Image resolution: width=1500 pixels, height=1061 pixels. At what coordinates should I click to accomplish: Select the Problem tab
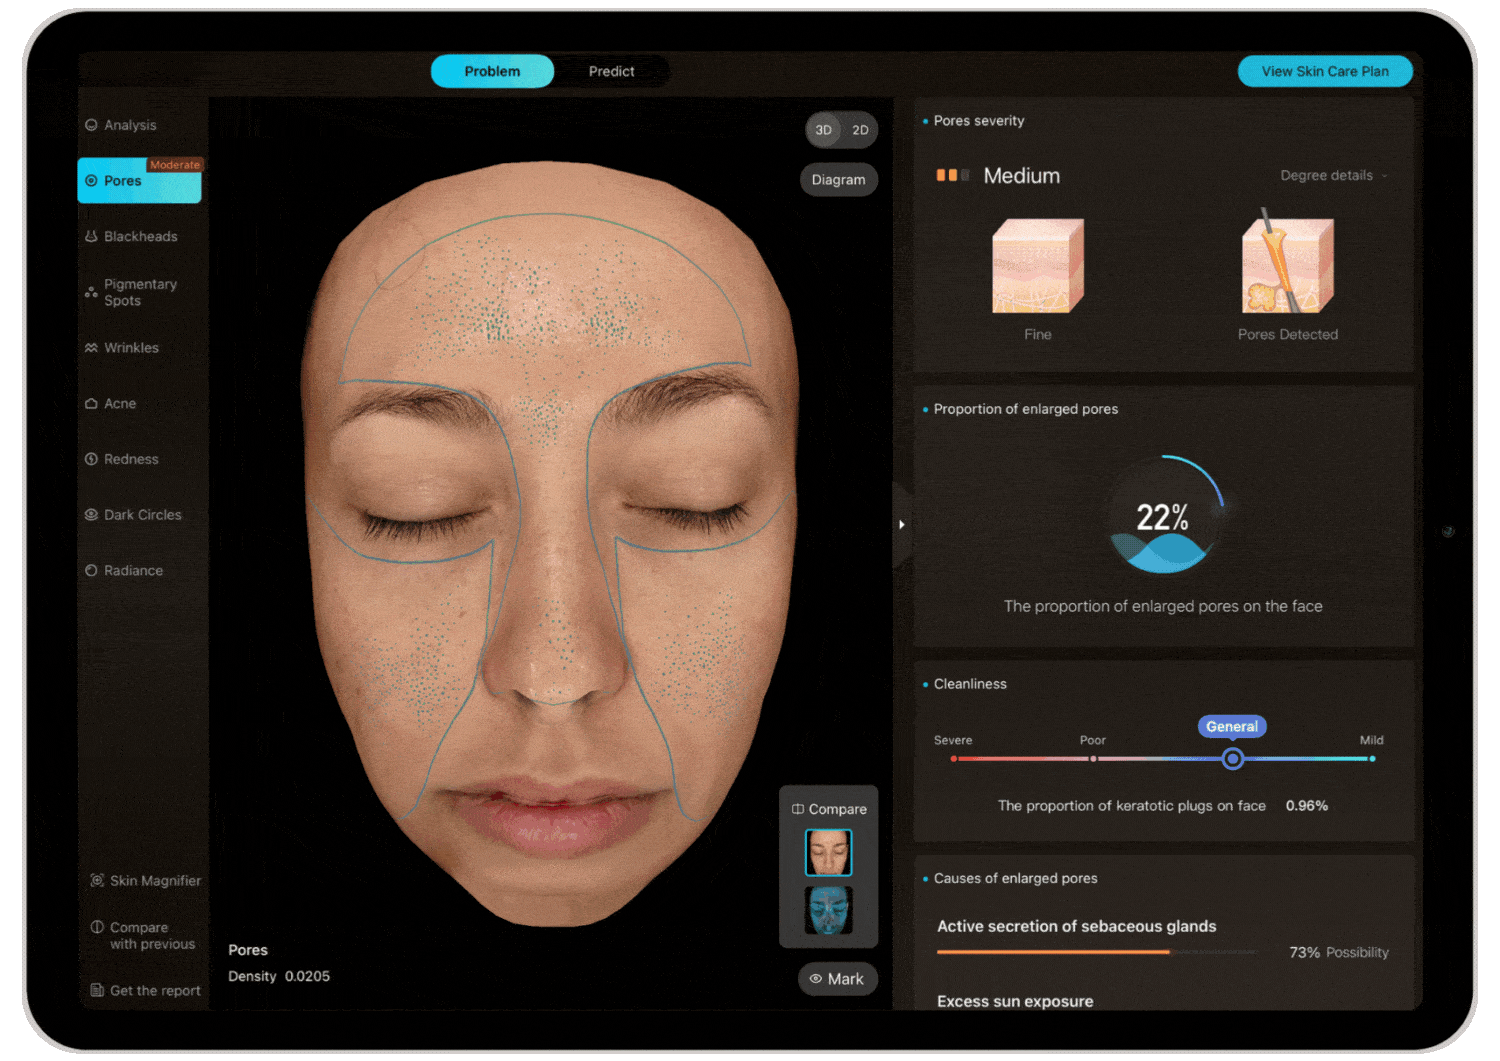(x=492, y=72)
